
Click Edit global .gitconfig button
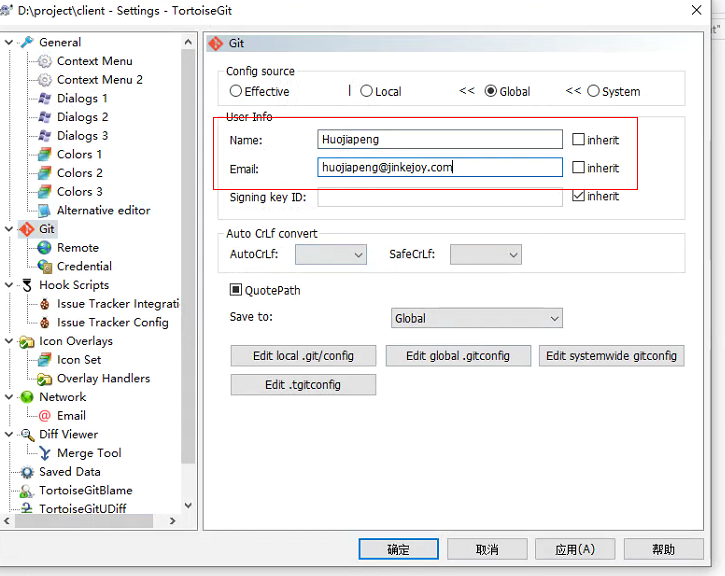pos(458,356)
